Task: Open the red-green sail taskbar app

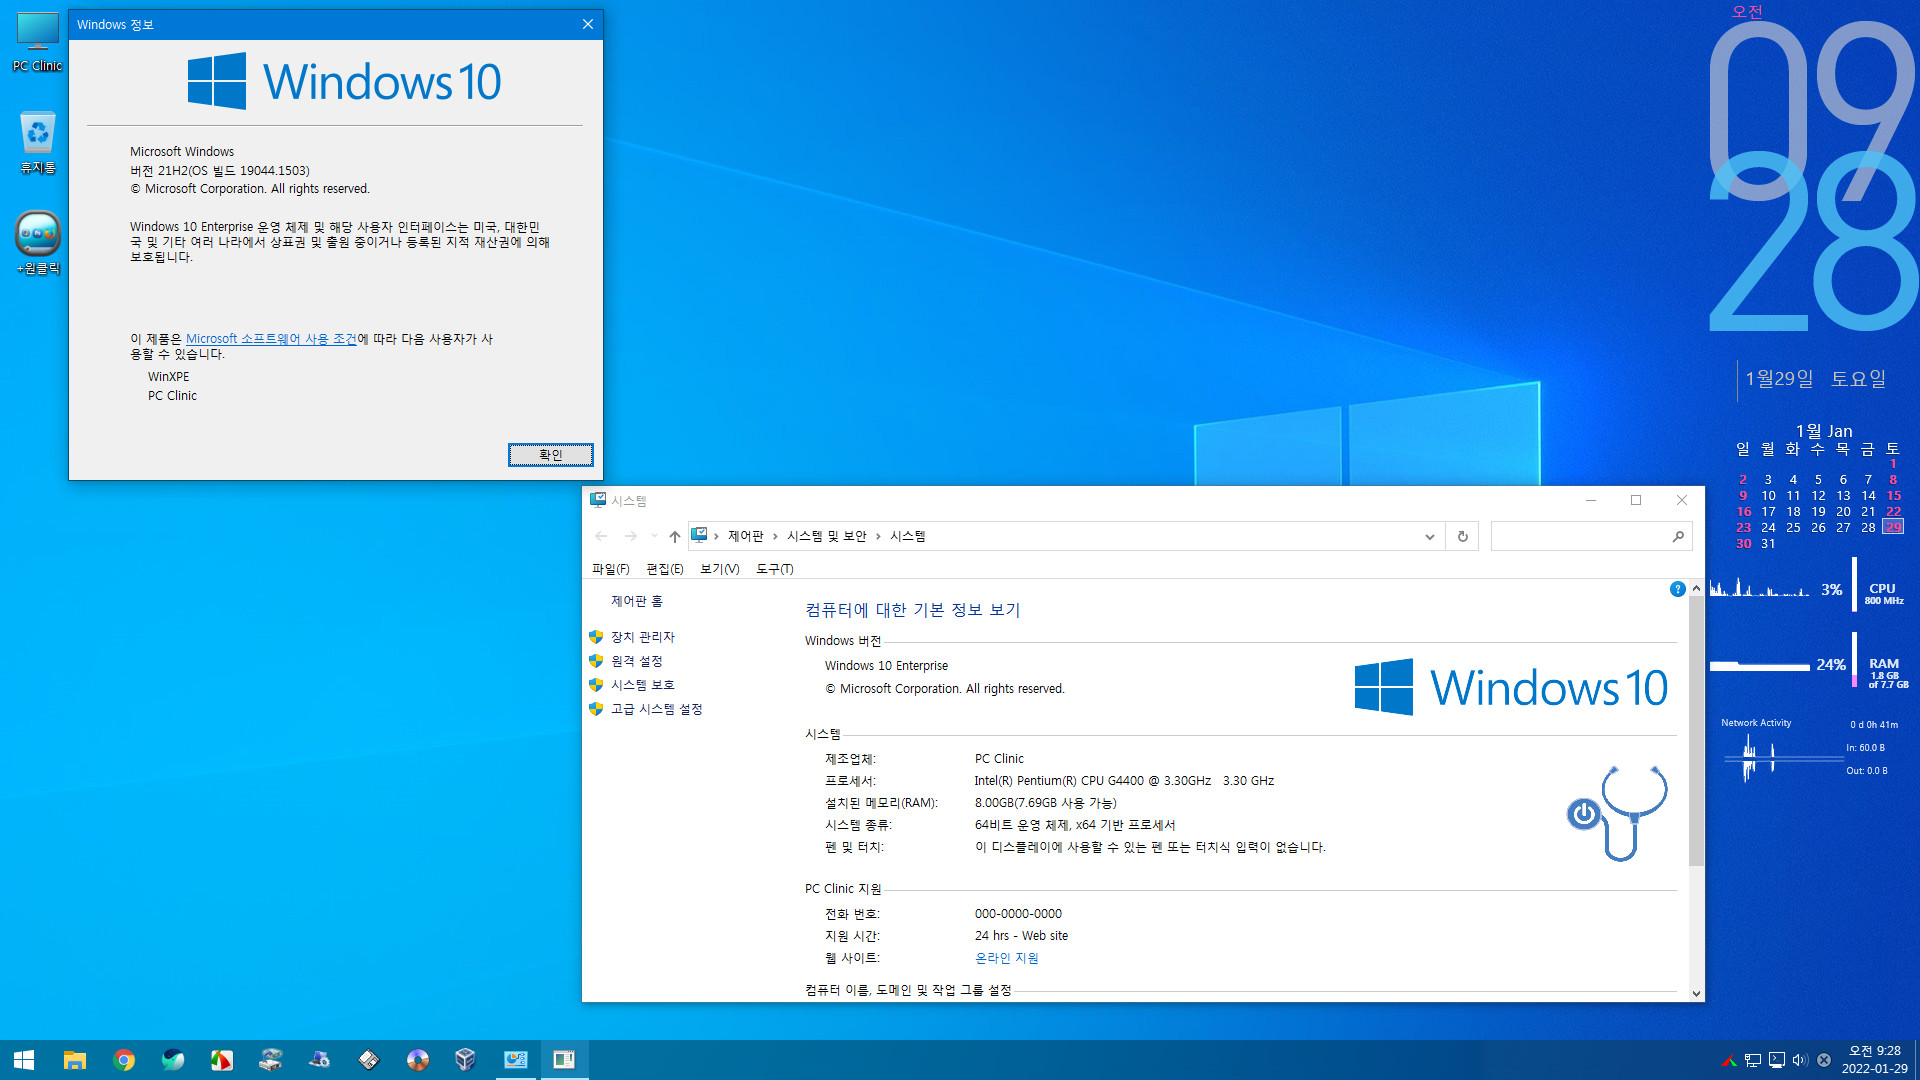Action: [221, 1060]
